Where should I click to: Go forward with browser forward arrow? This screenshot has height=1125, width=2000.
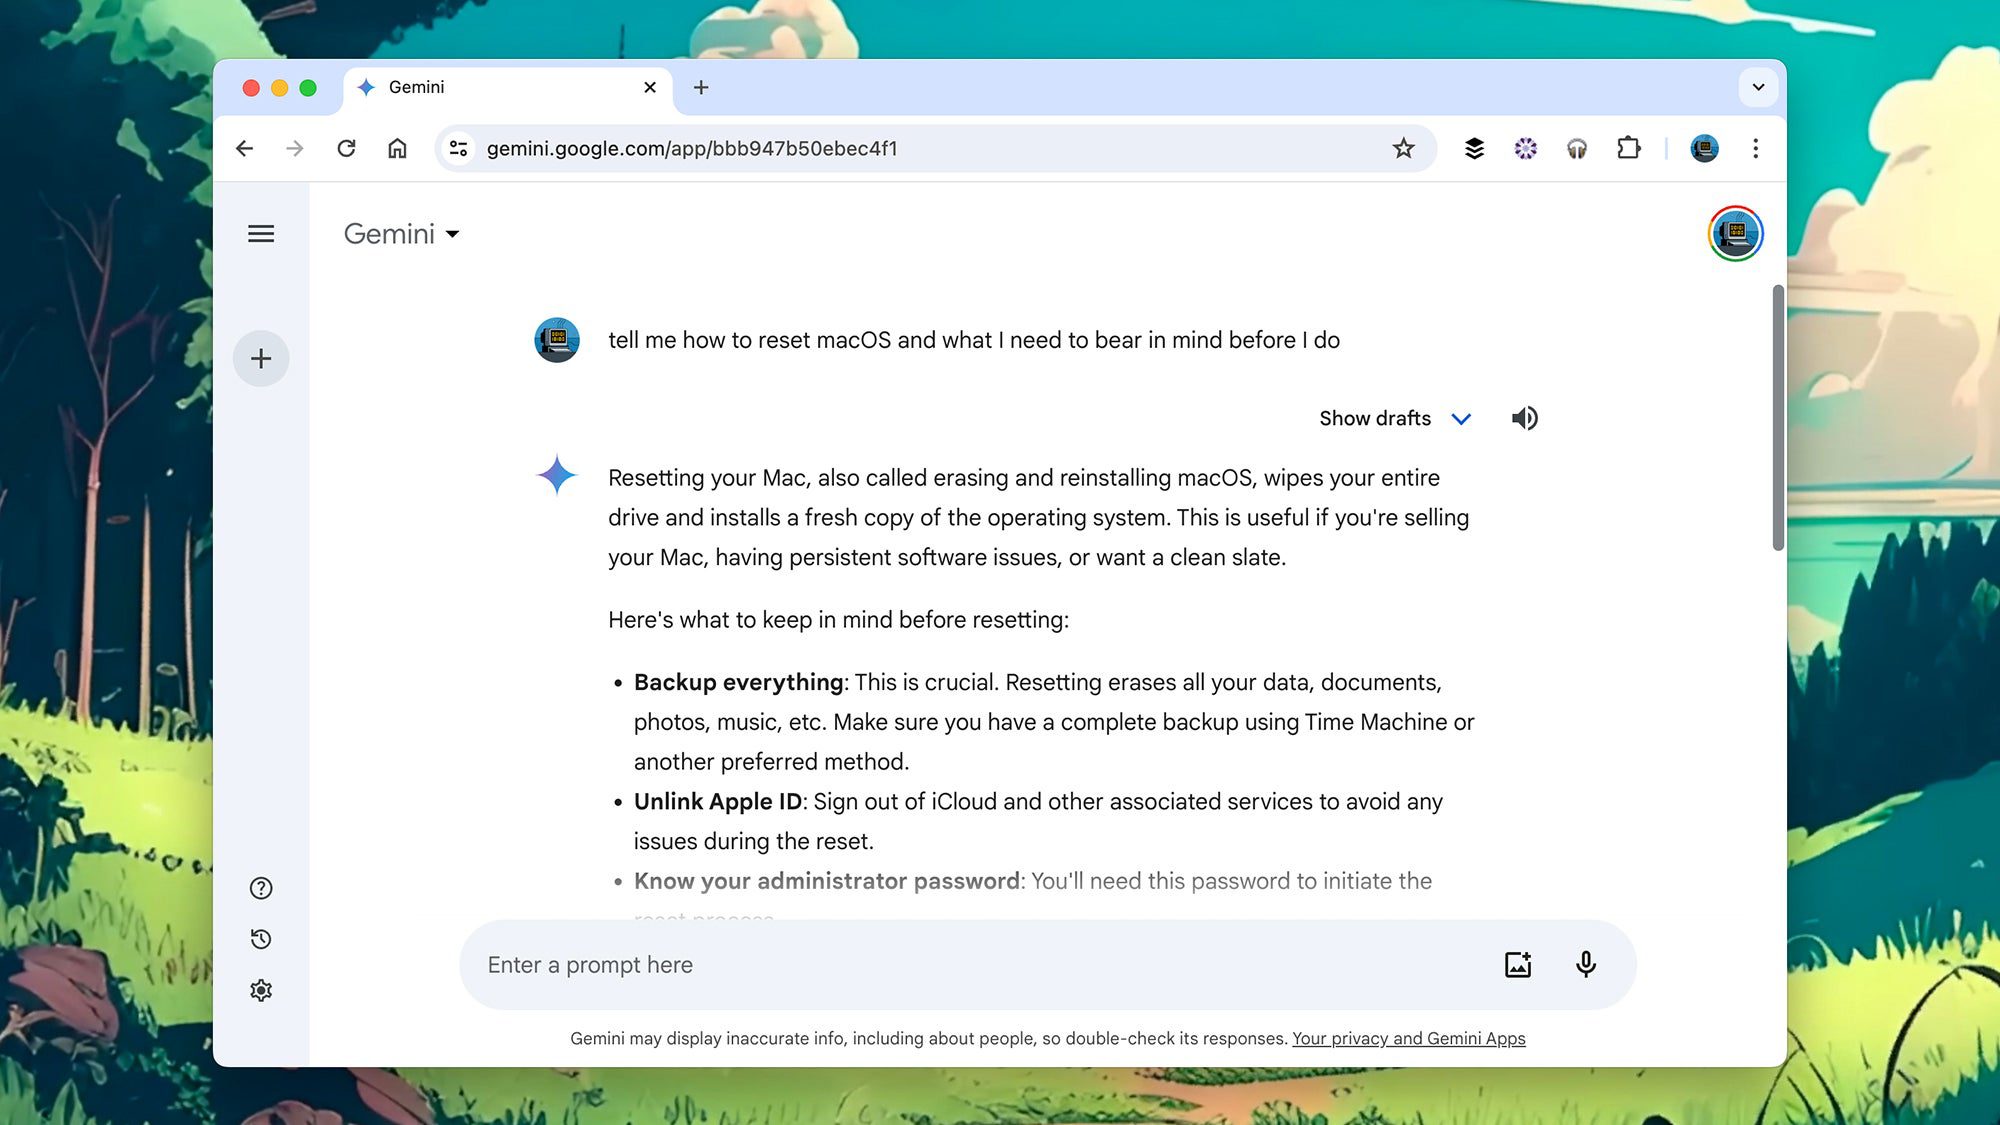pyautogui.click(x=294, y=148)
